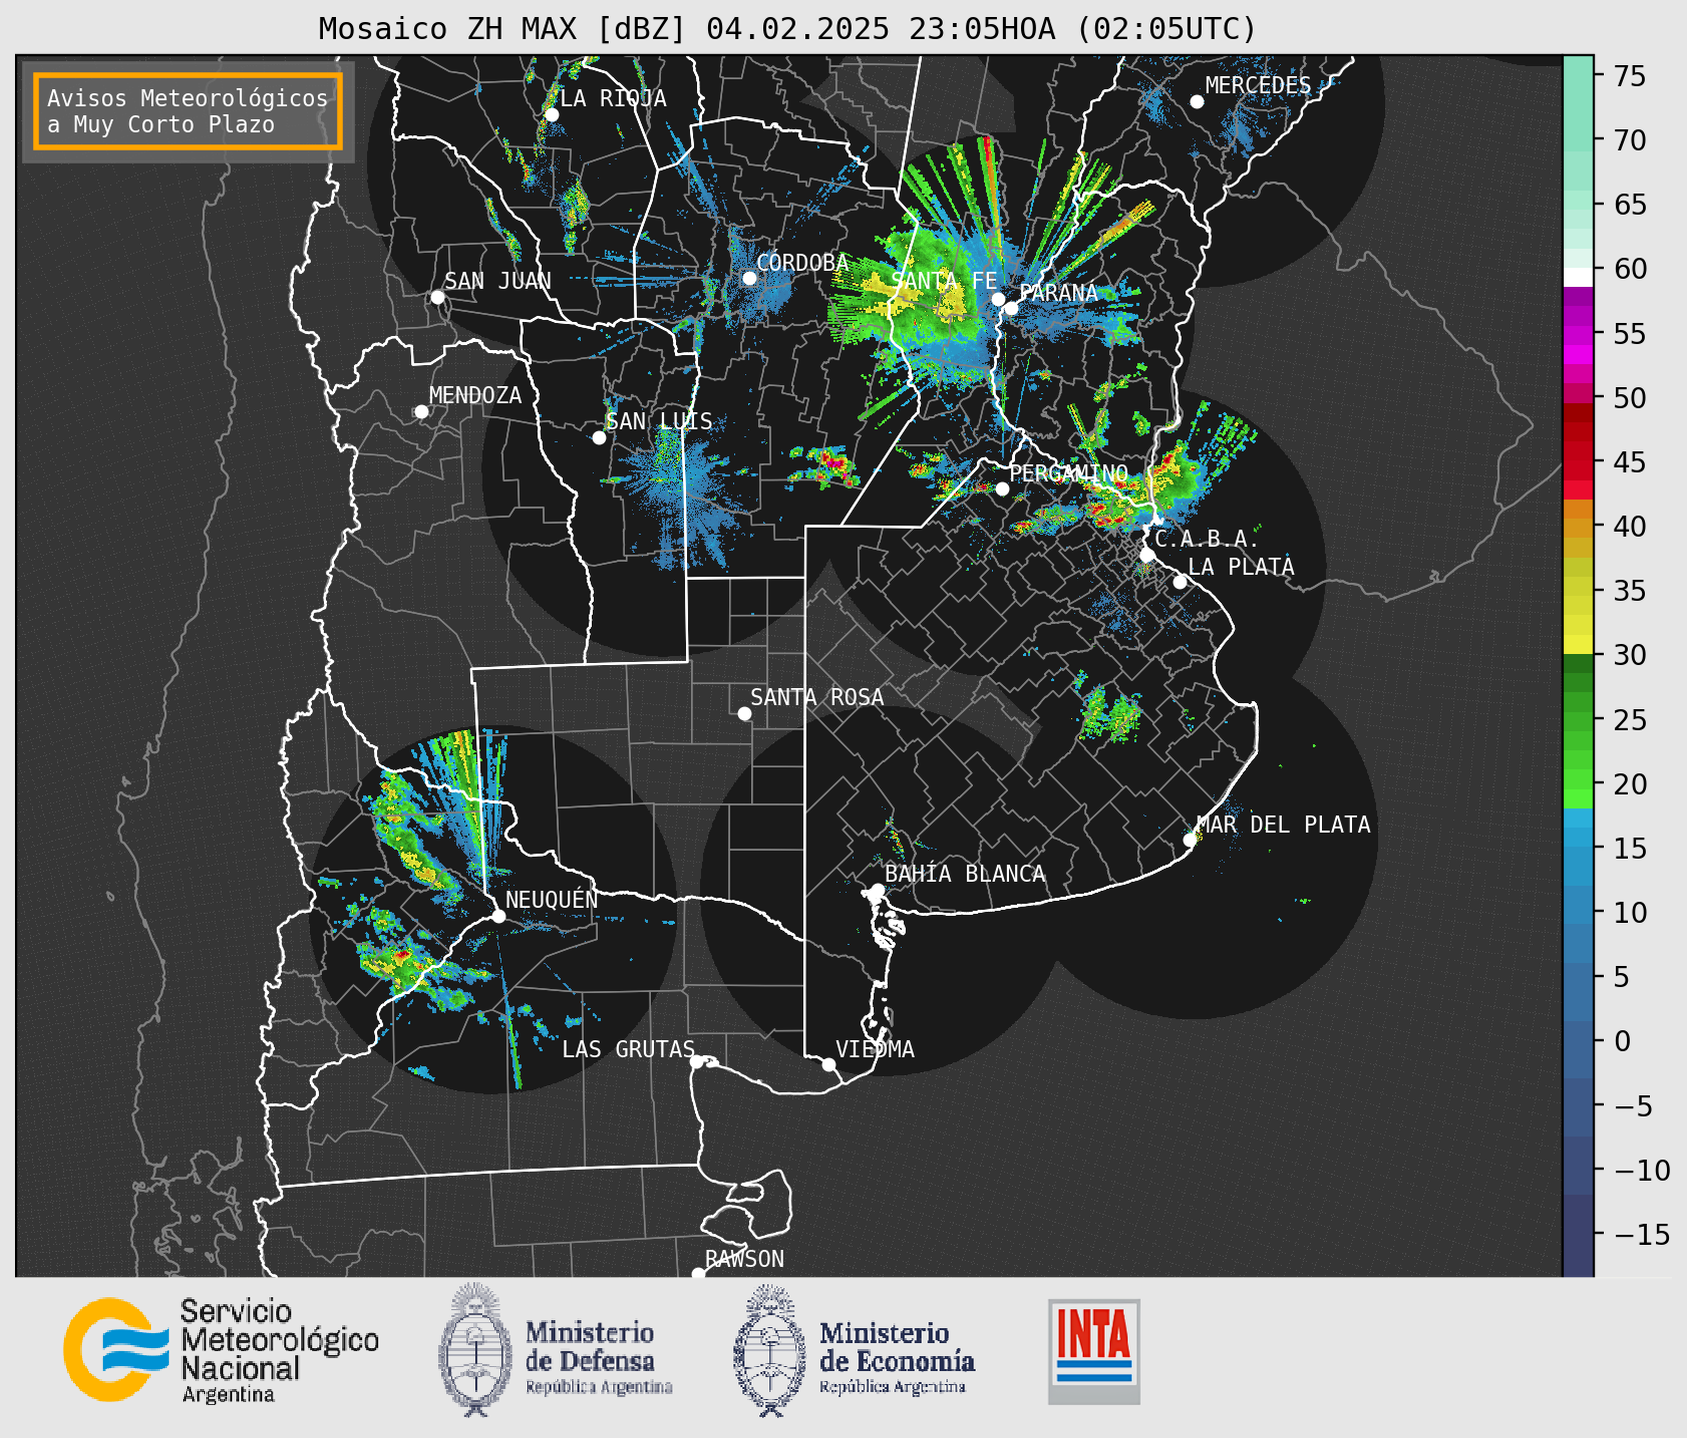Click the colorbar label 70
1687x1438 pixels.
1630,140
